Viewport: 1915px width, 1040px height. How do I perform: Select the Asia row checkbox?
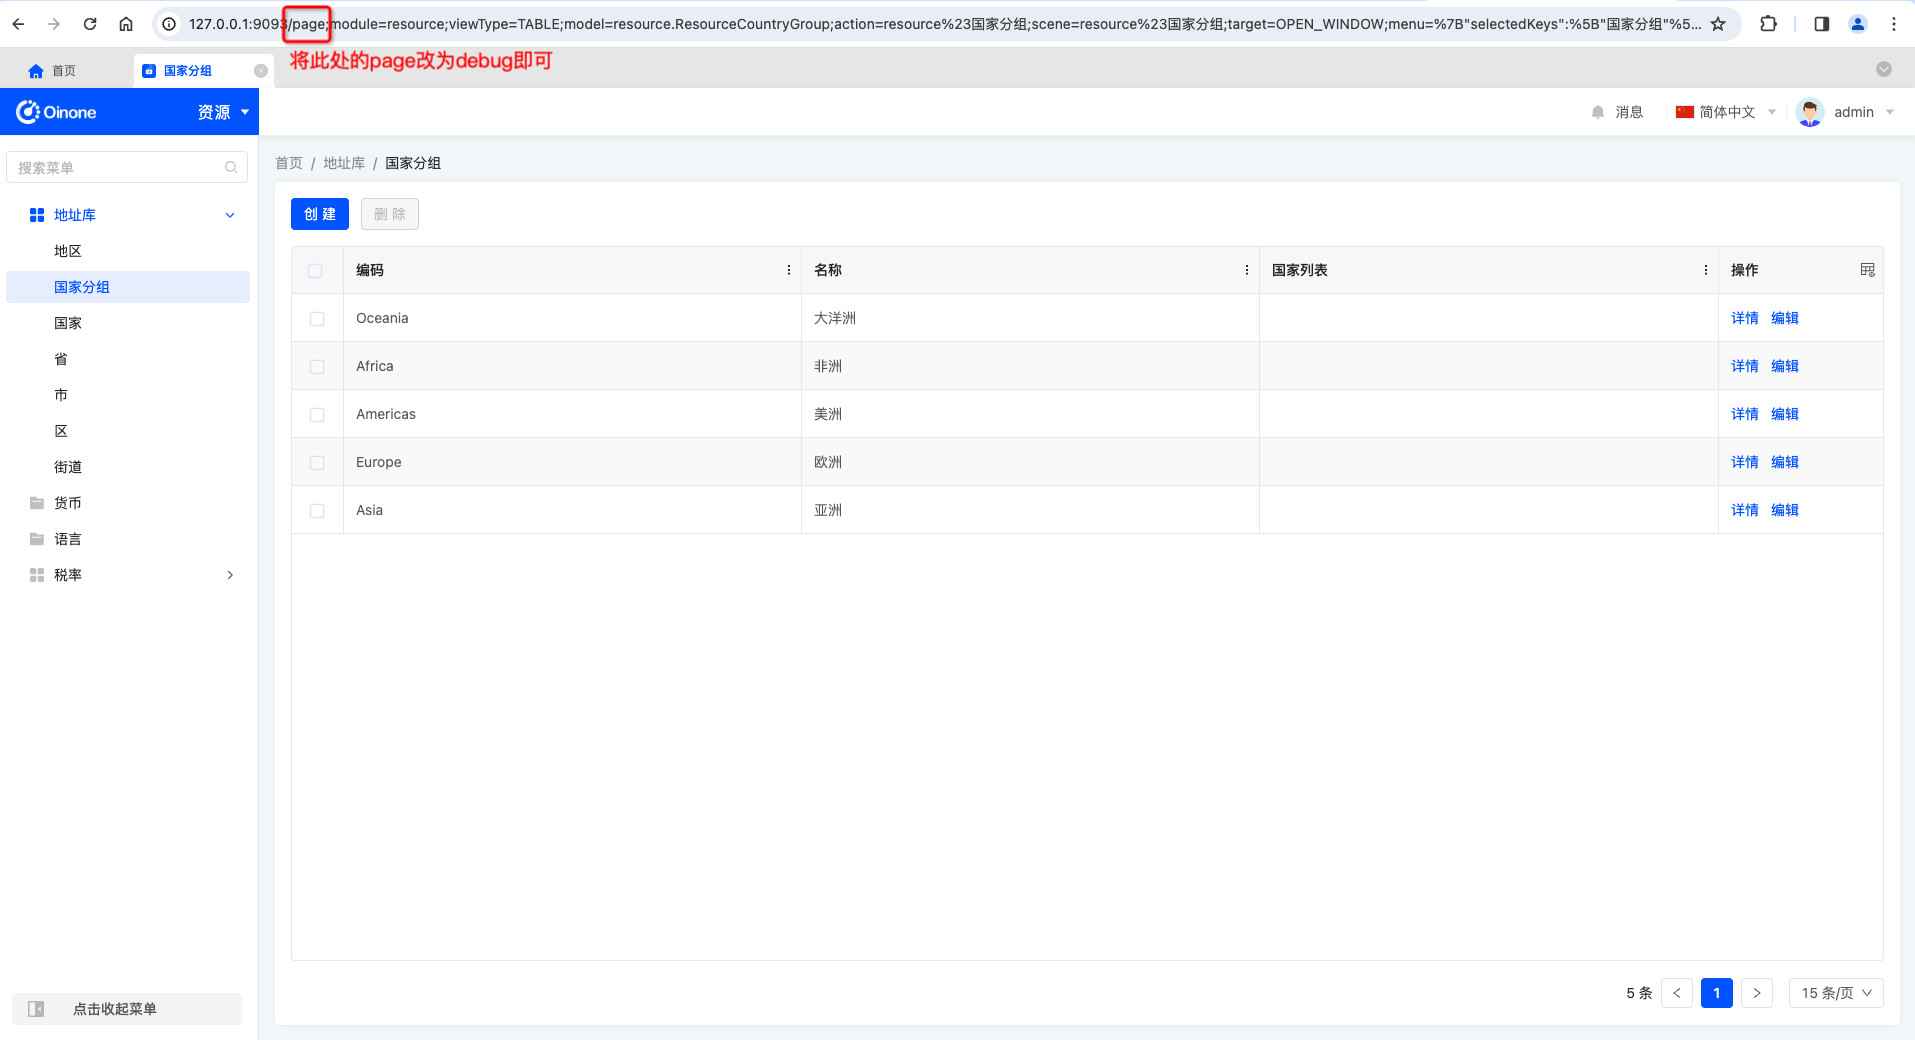317,511
